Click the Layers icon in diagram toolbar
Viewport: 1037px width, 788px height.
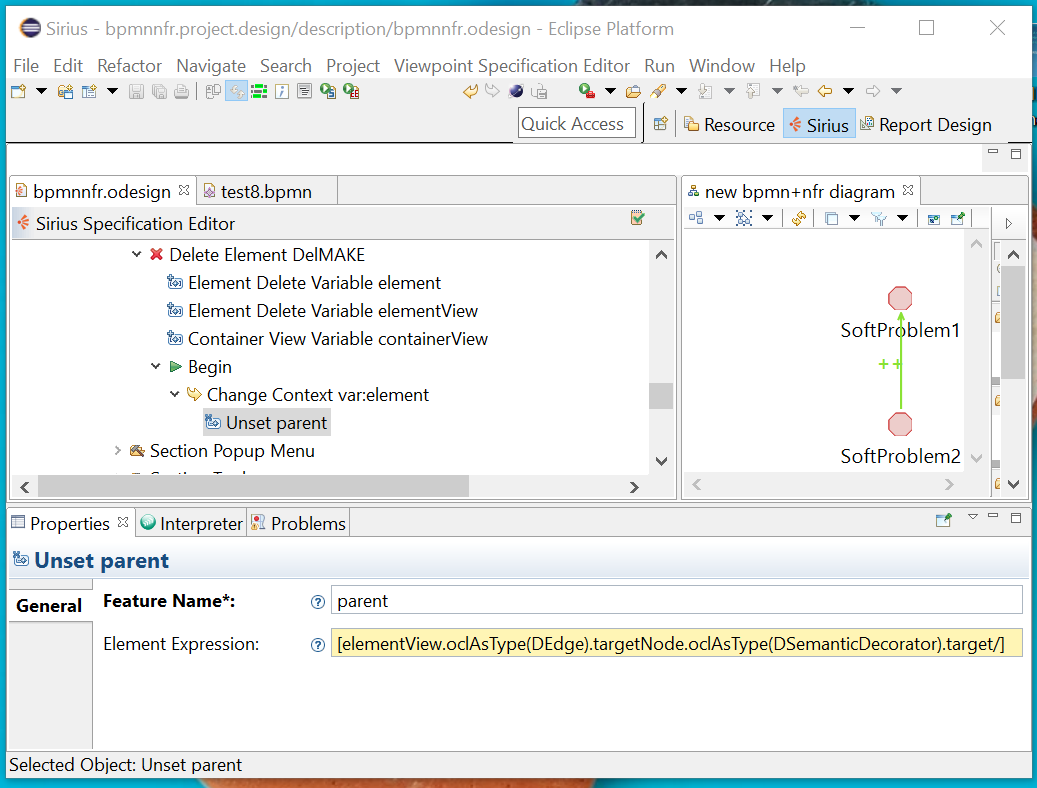tap(831, 218)
